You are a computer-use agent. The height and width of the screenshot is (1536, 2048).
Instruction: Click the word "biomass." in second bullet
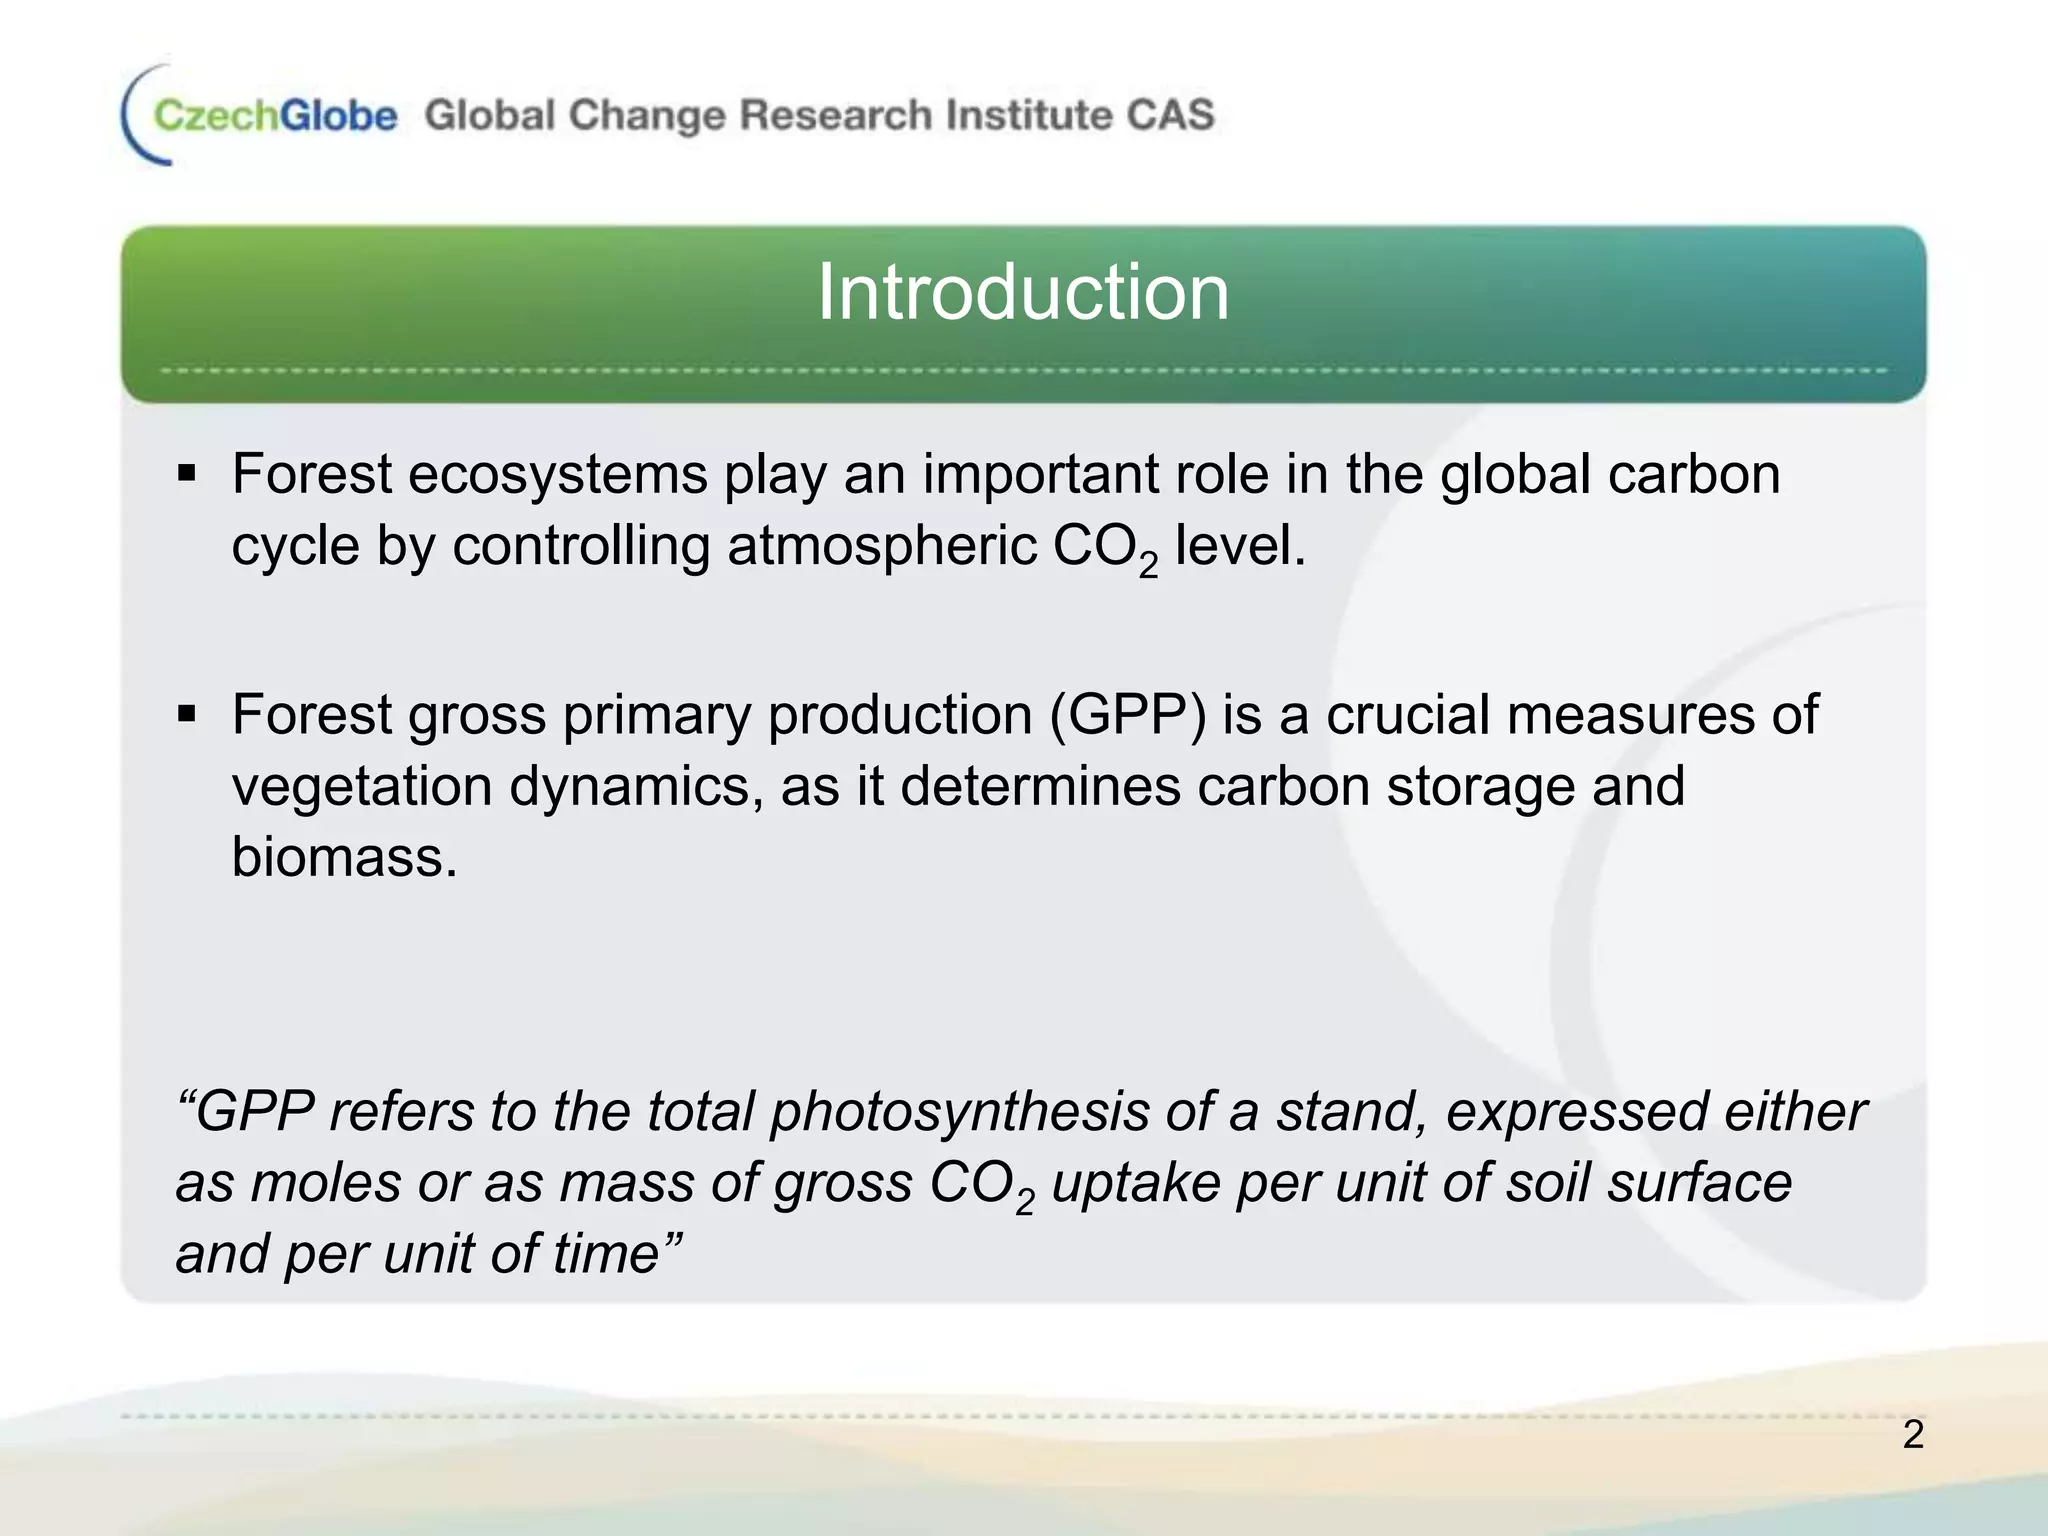pos(345,857)
